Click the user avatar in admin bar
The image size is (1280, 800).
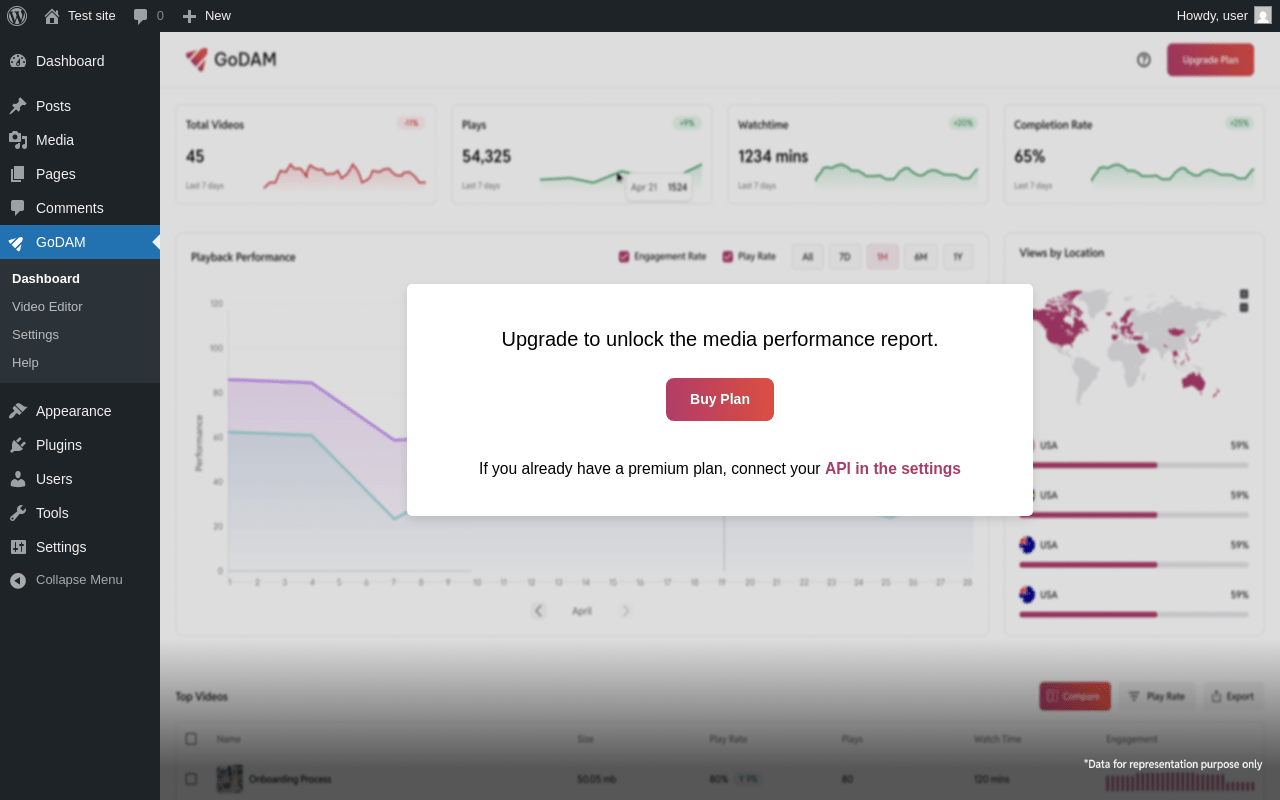(x=1263, y=15)
